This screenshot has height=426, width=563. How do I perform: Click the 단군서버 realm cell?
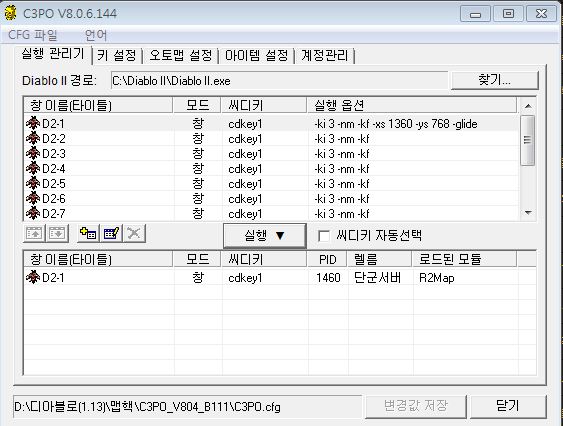[377, 278]
